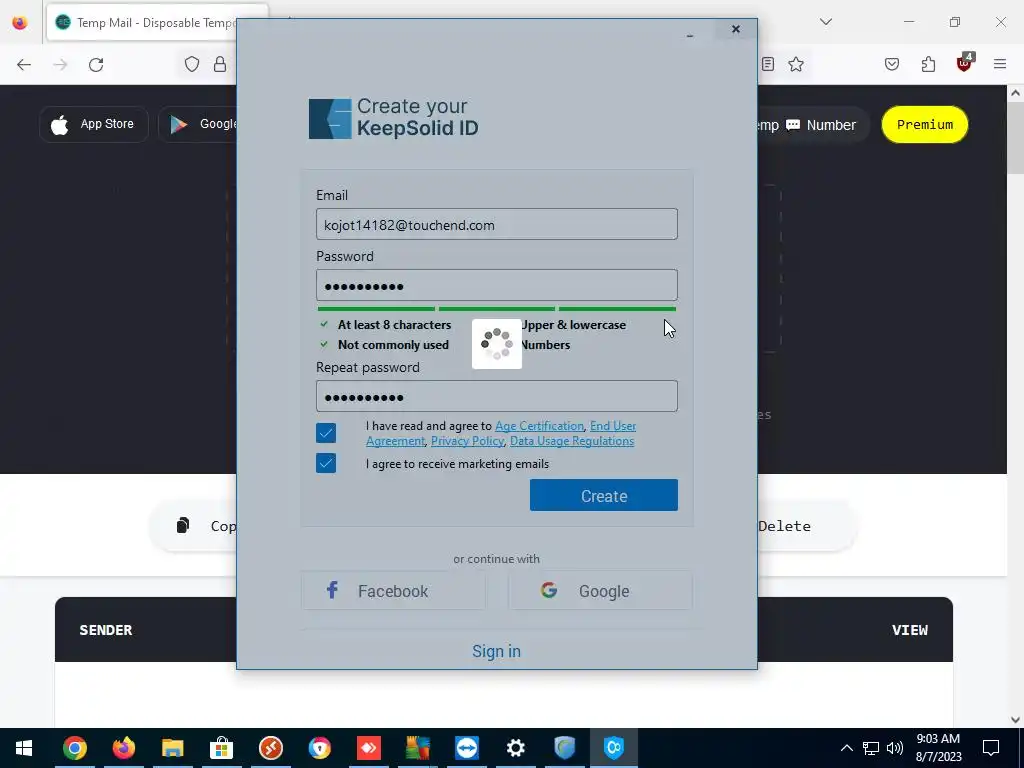Click the site security padlock icon
This screenshot has height=768, width=1024.
[x=220, y=64]
